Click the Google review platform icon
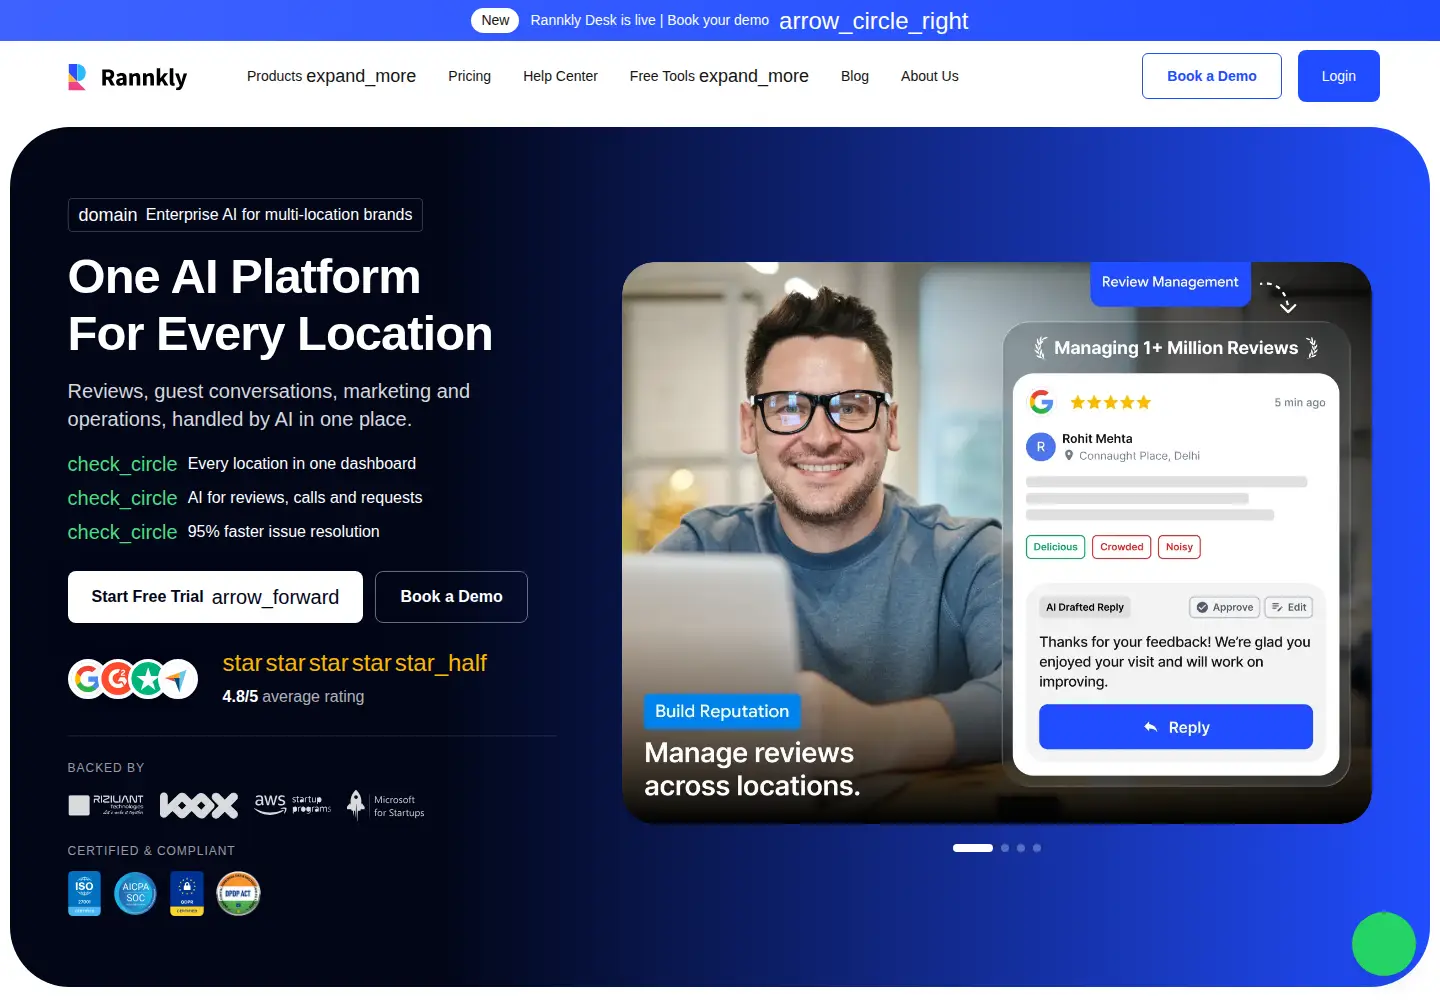Viewport: 1440px width, 1000px height. pos(87,679)
